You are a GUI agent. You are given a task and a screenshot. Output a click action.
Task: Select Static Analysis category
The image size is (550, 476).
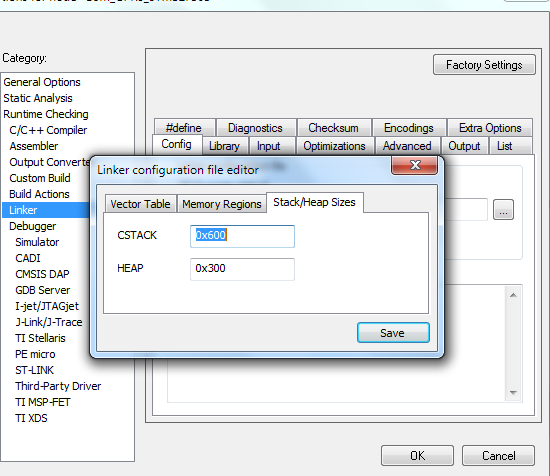click(x=38, y=98)
